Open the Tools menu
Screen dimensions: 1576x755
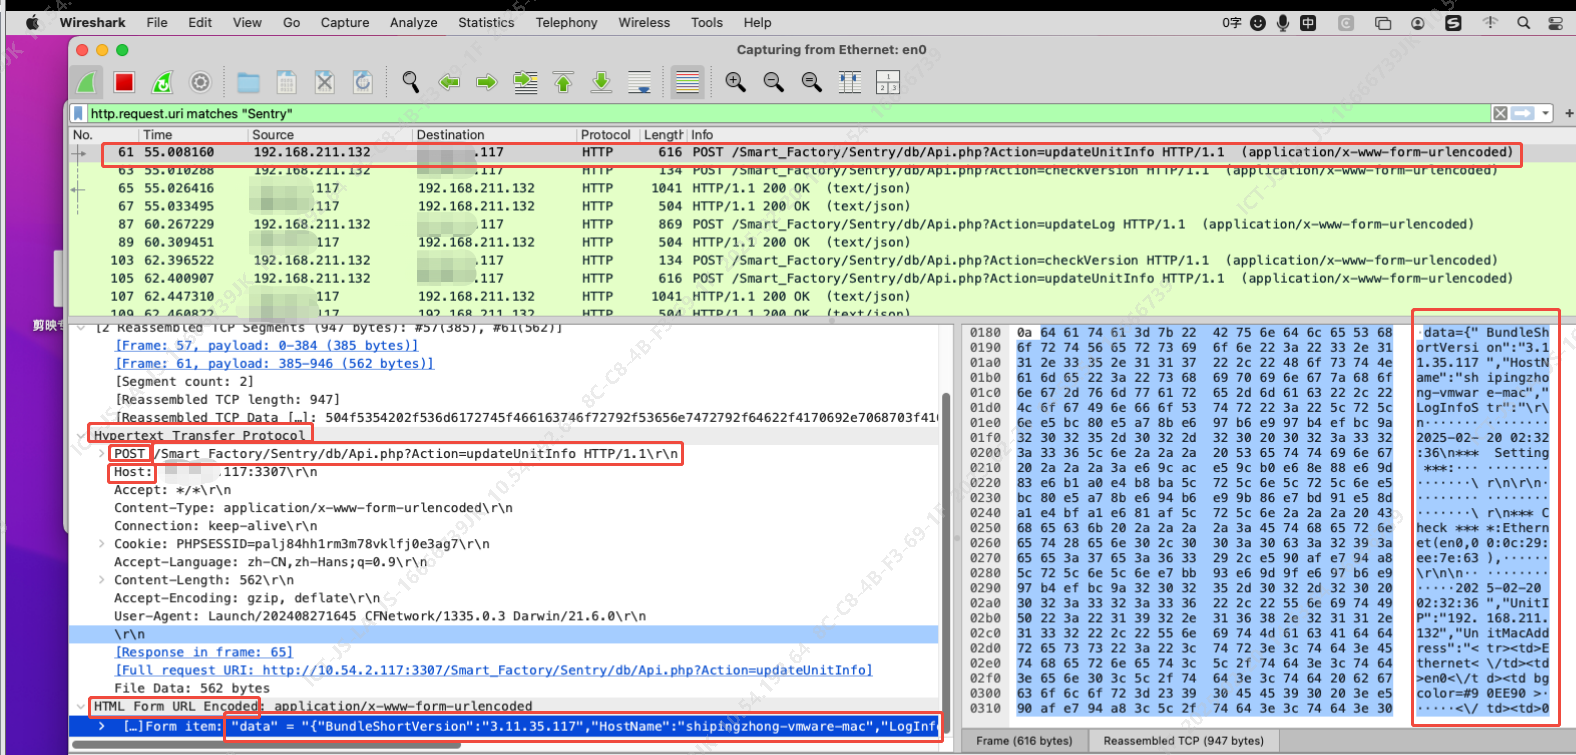pyautogui.click(x=707, y=22)
